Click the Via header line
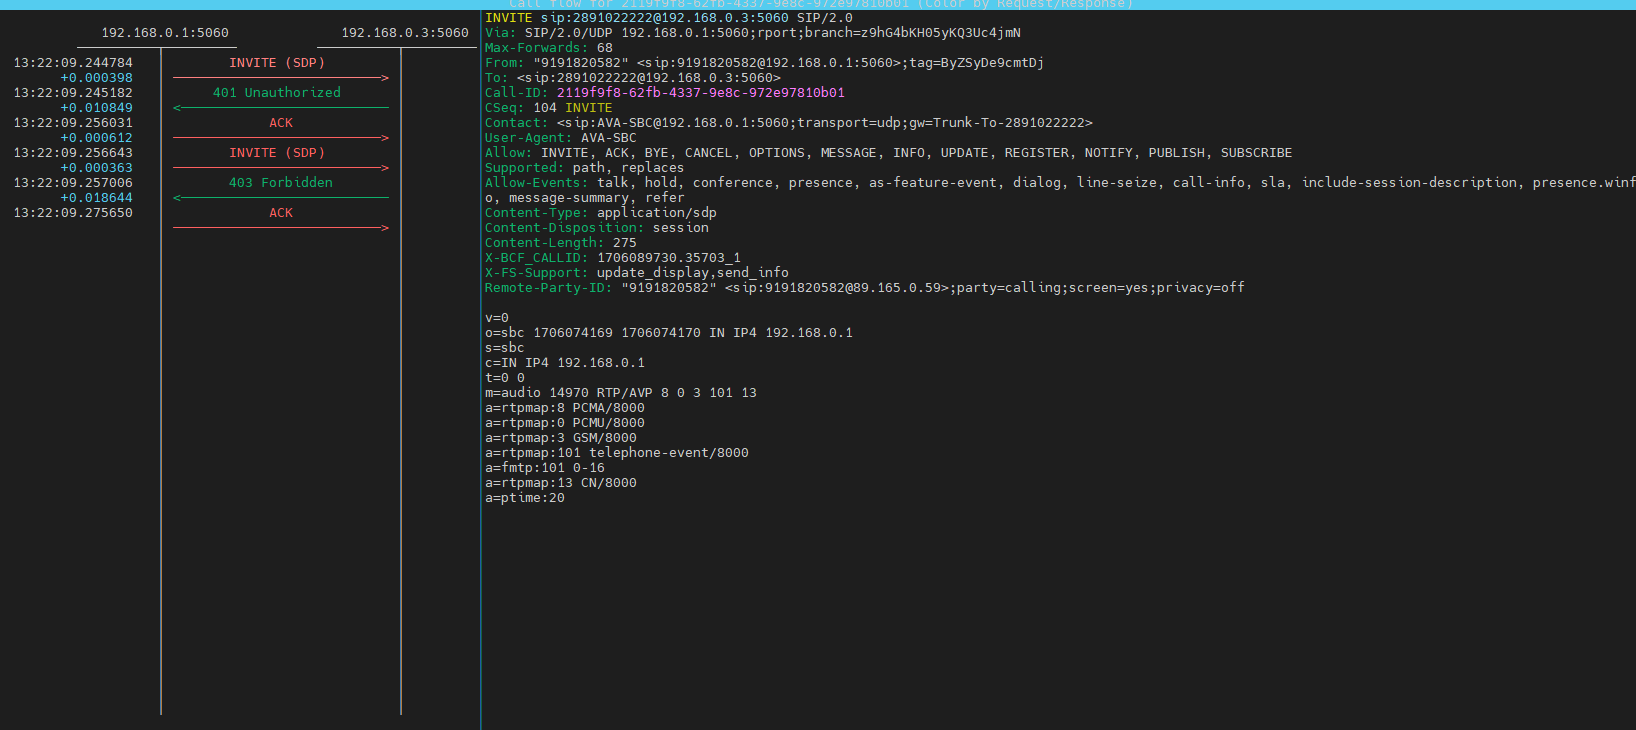The image size is (1636, 730). tap(753, 33)
